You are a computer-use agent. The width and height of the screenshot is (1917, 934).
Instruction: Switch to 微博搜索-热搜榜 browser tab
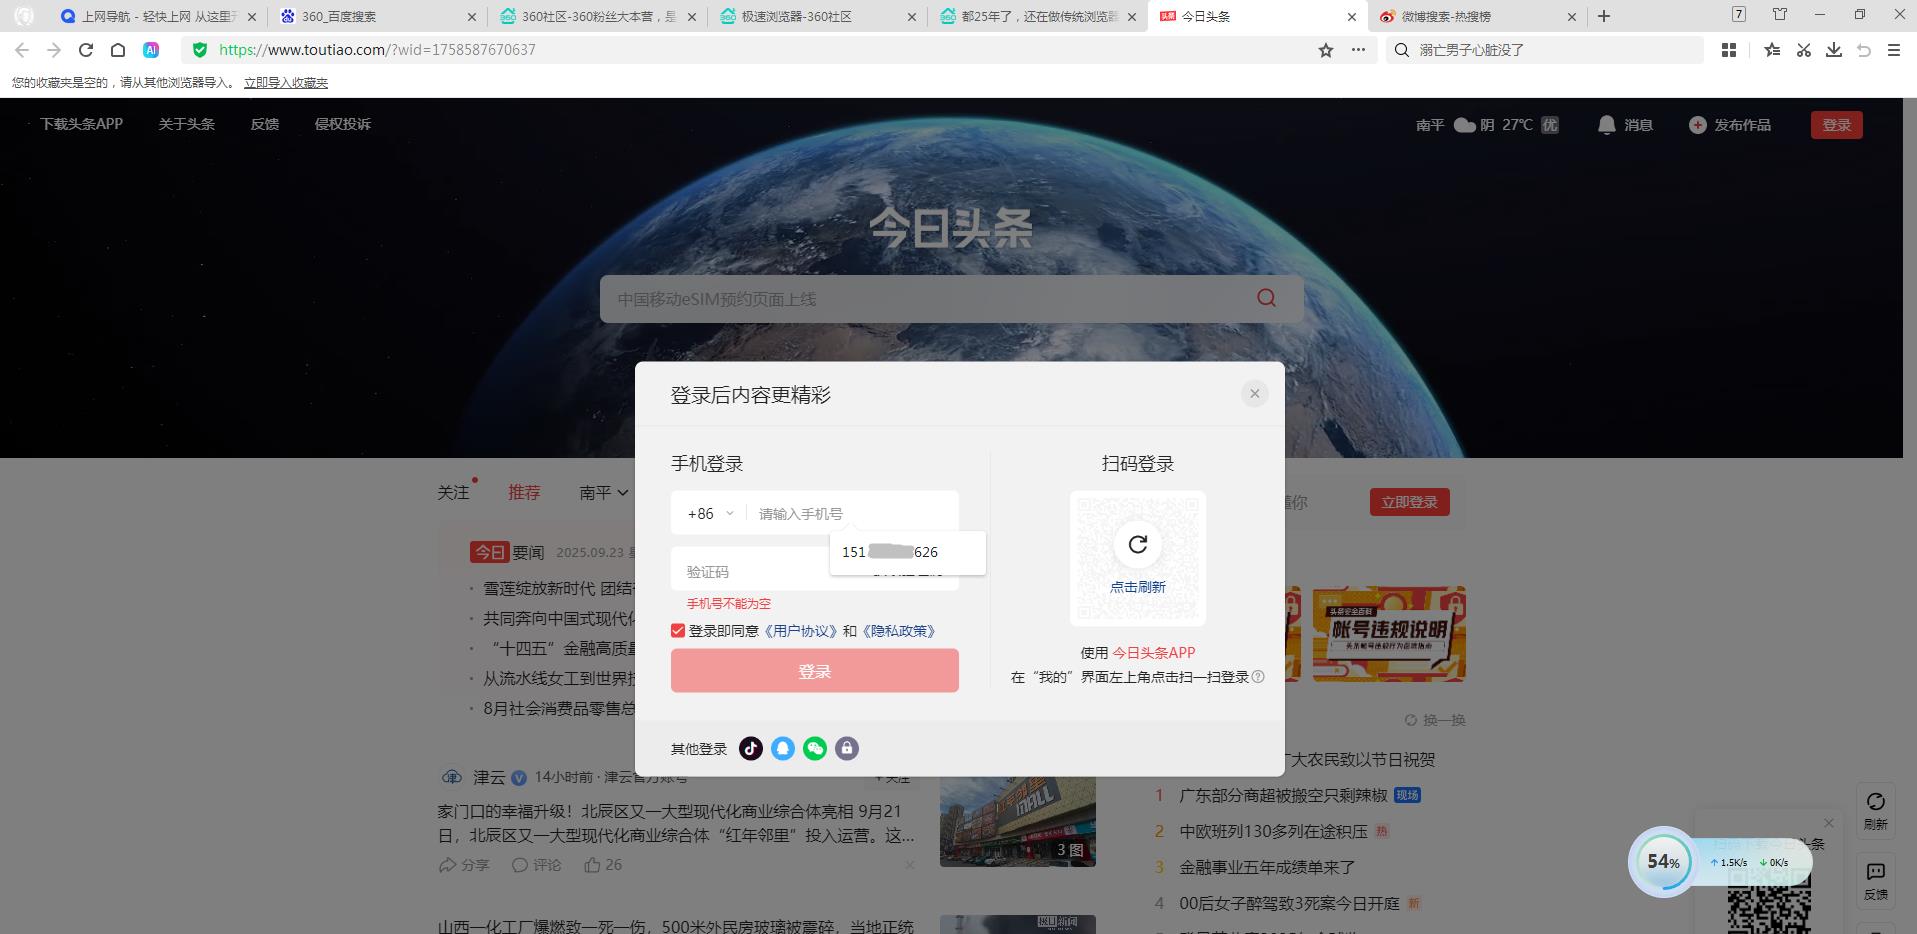[1447, 16]
